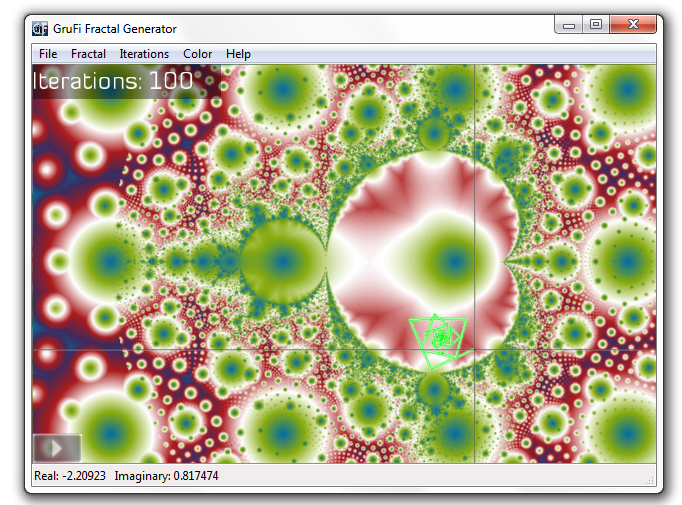
Task: Click the play button on the fractal canvas
Action: point(57,448)
